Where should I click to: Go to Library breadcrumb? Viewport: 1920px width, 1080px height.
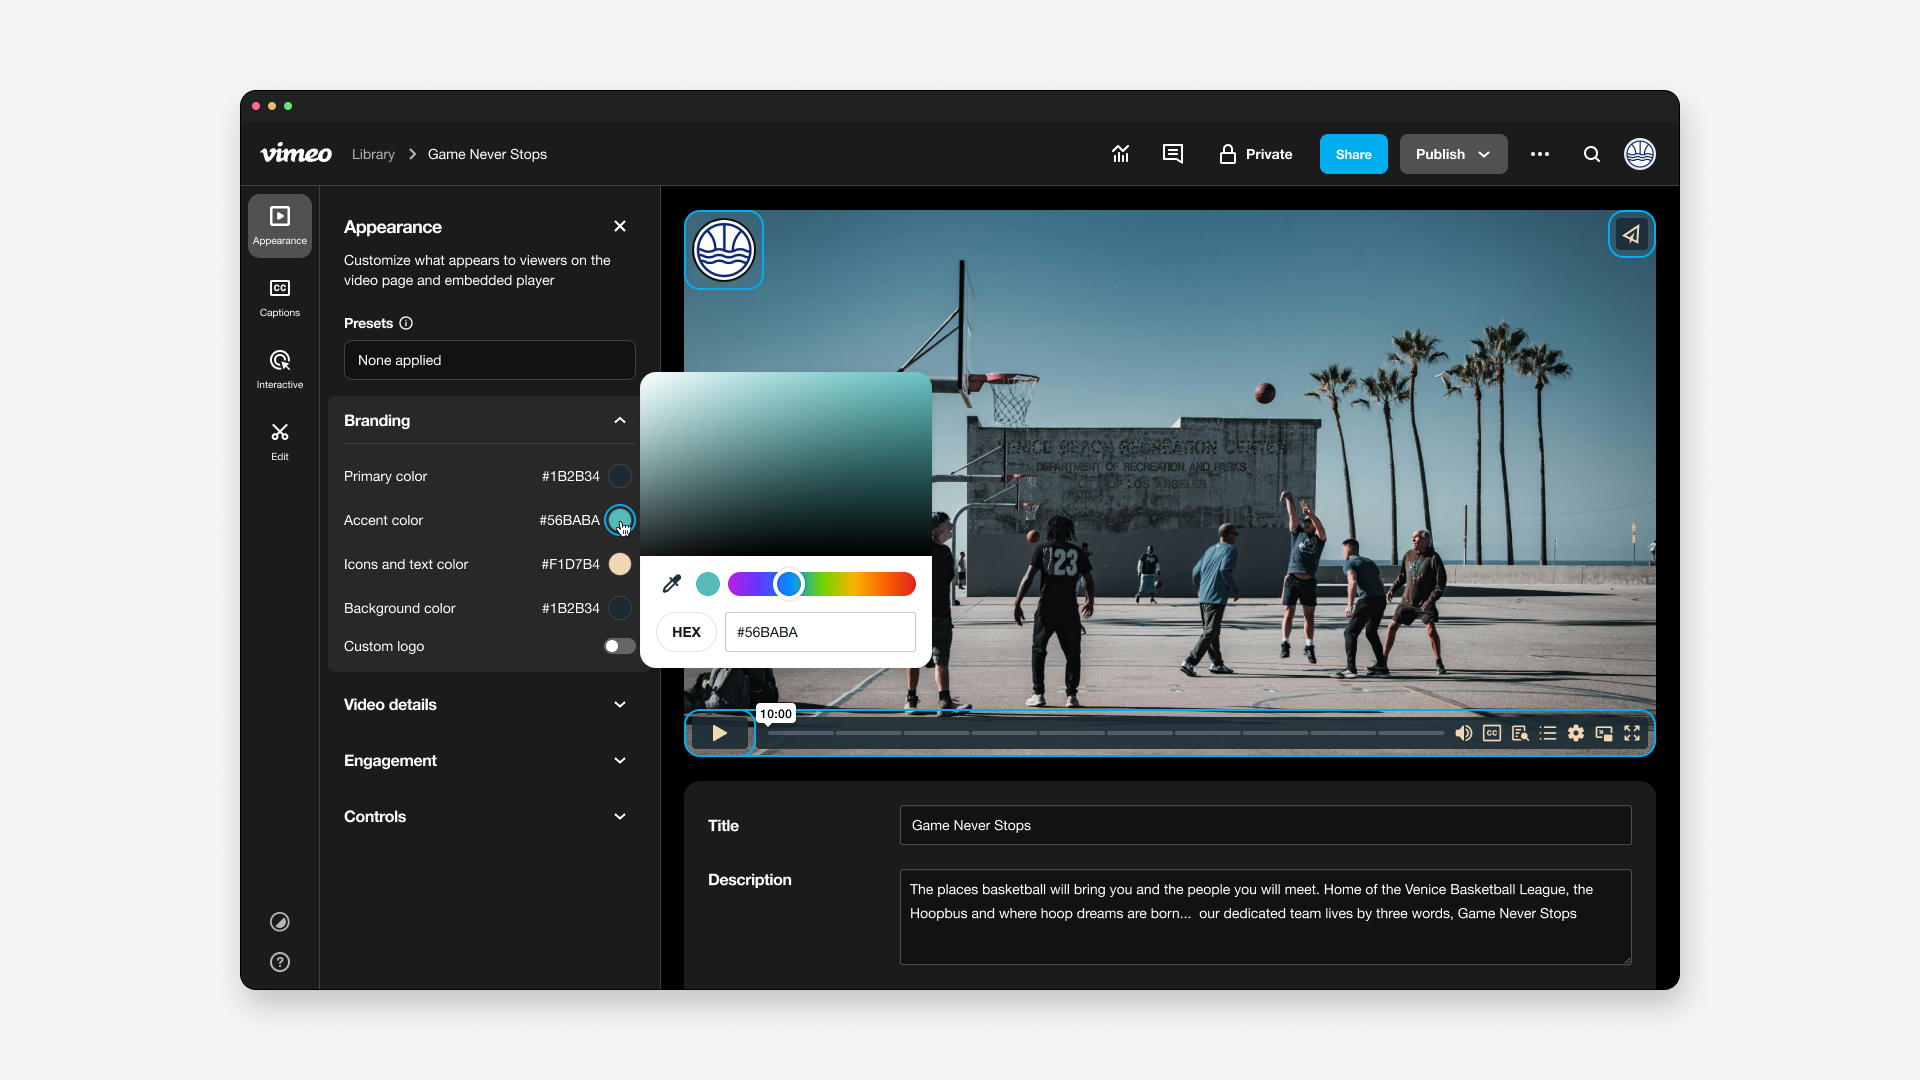tap(373, 154)
